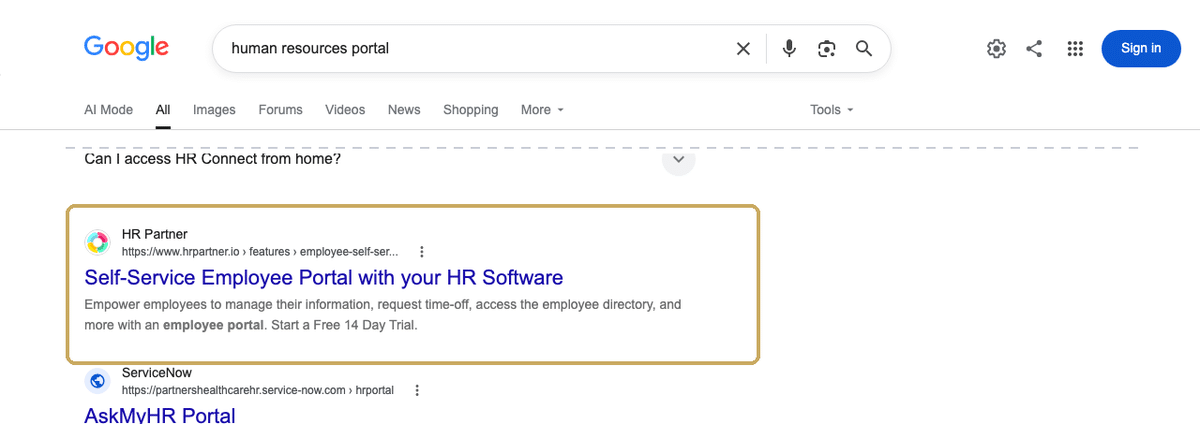Click the 'Empower employees to manage' snippet text

point(383,314)
